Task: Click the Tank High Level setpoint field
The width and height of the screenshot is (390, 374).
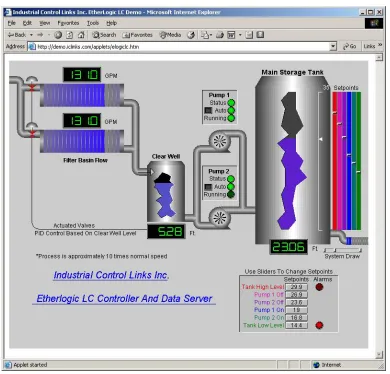Action: click(x=296, y=287)
